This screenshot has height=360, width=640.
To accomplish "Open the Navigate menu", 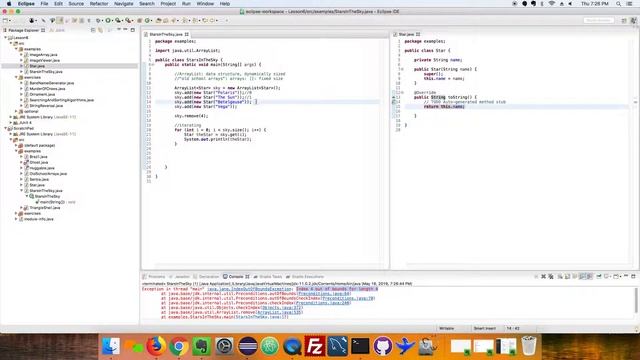I will (124, 4).
